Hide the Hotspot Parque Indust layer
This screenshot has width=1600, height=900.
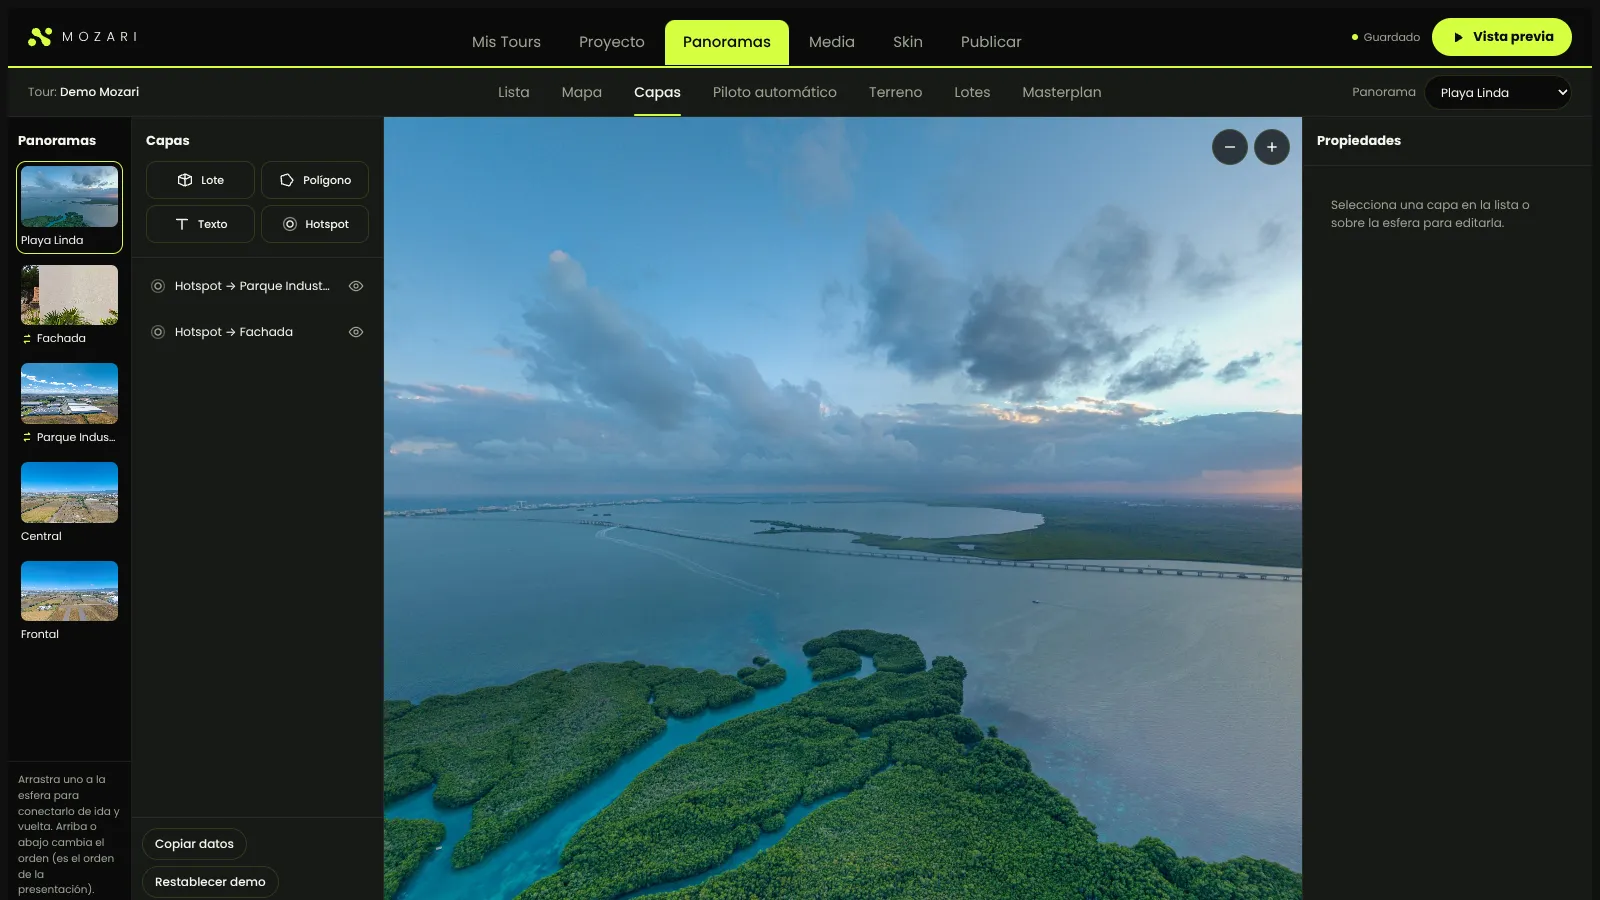tap(356, 286)
